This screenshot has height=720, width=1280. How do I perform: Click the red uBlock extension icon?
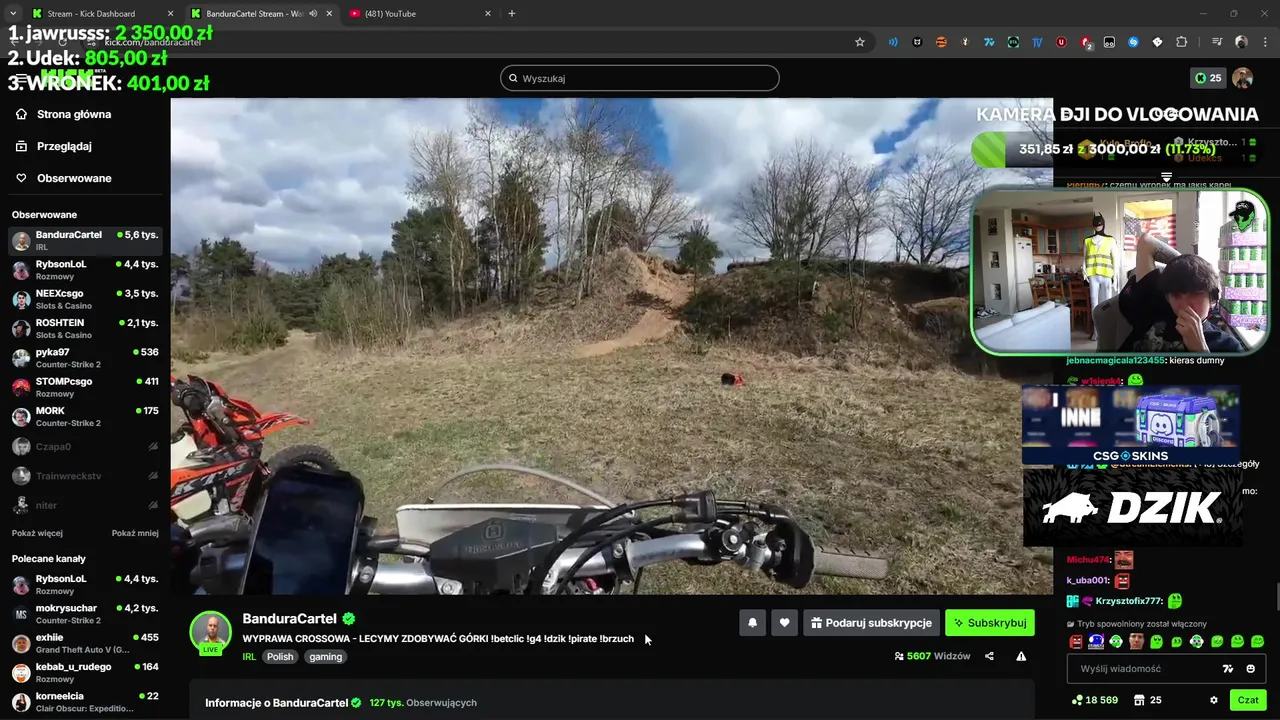(1061, 42)
